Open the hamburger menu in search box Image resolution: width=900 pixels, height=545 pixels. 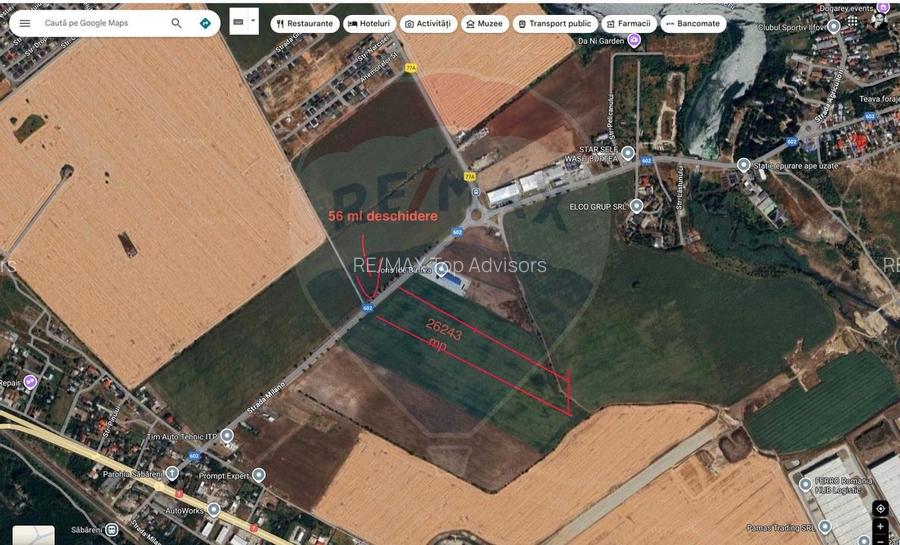25,24
